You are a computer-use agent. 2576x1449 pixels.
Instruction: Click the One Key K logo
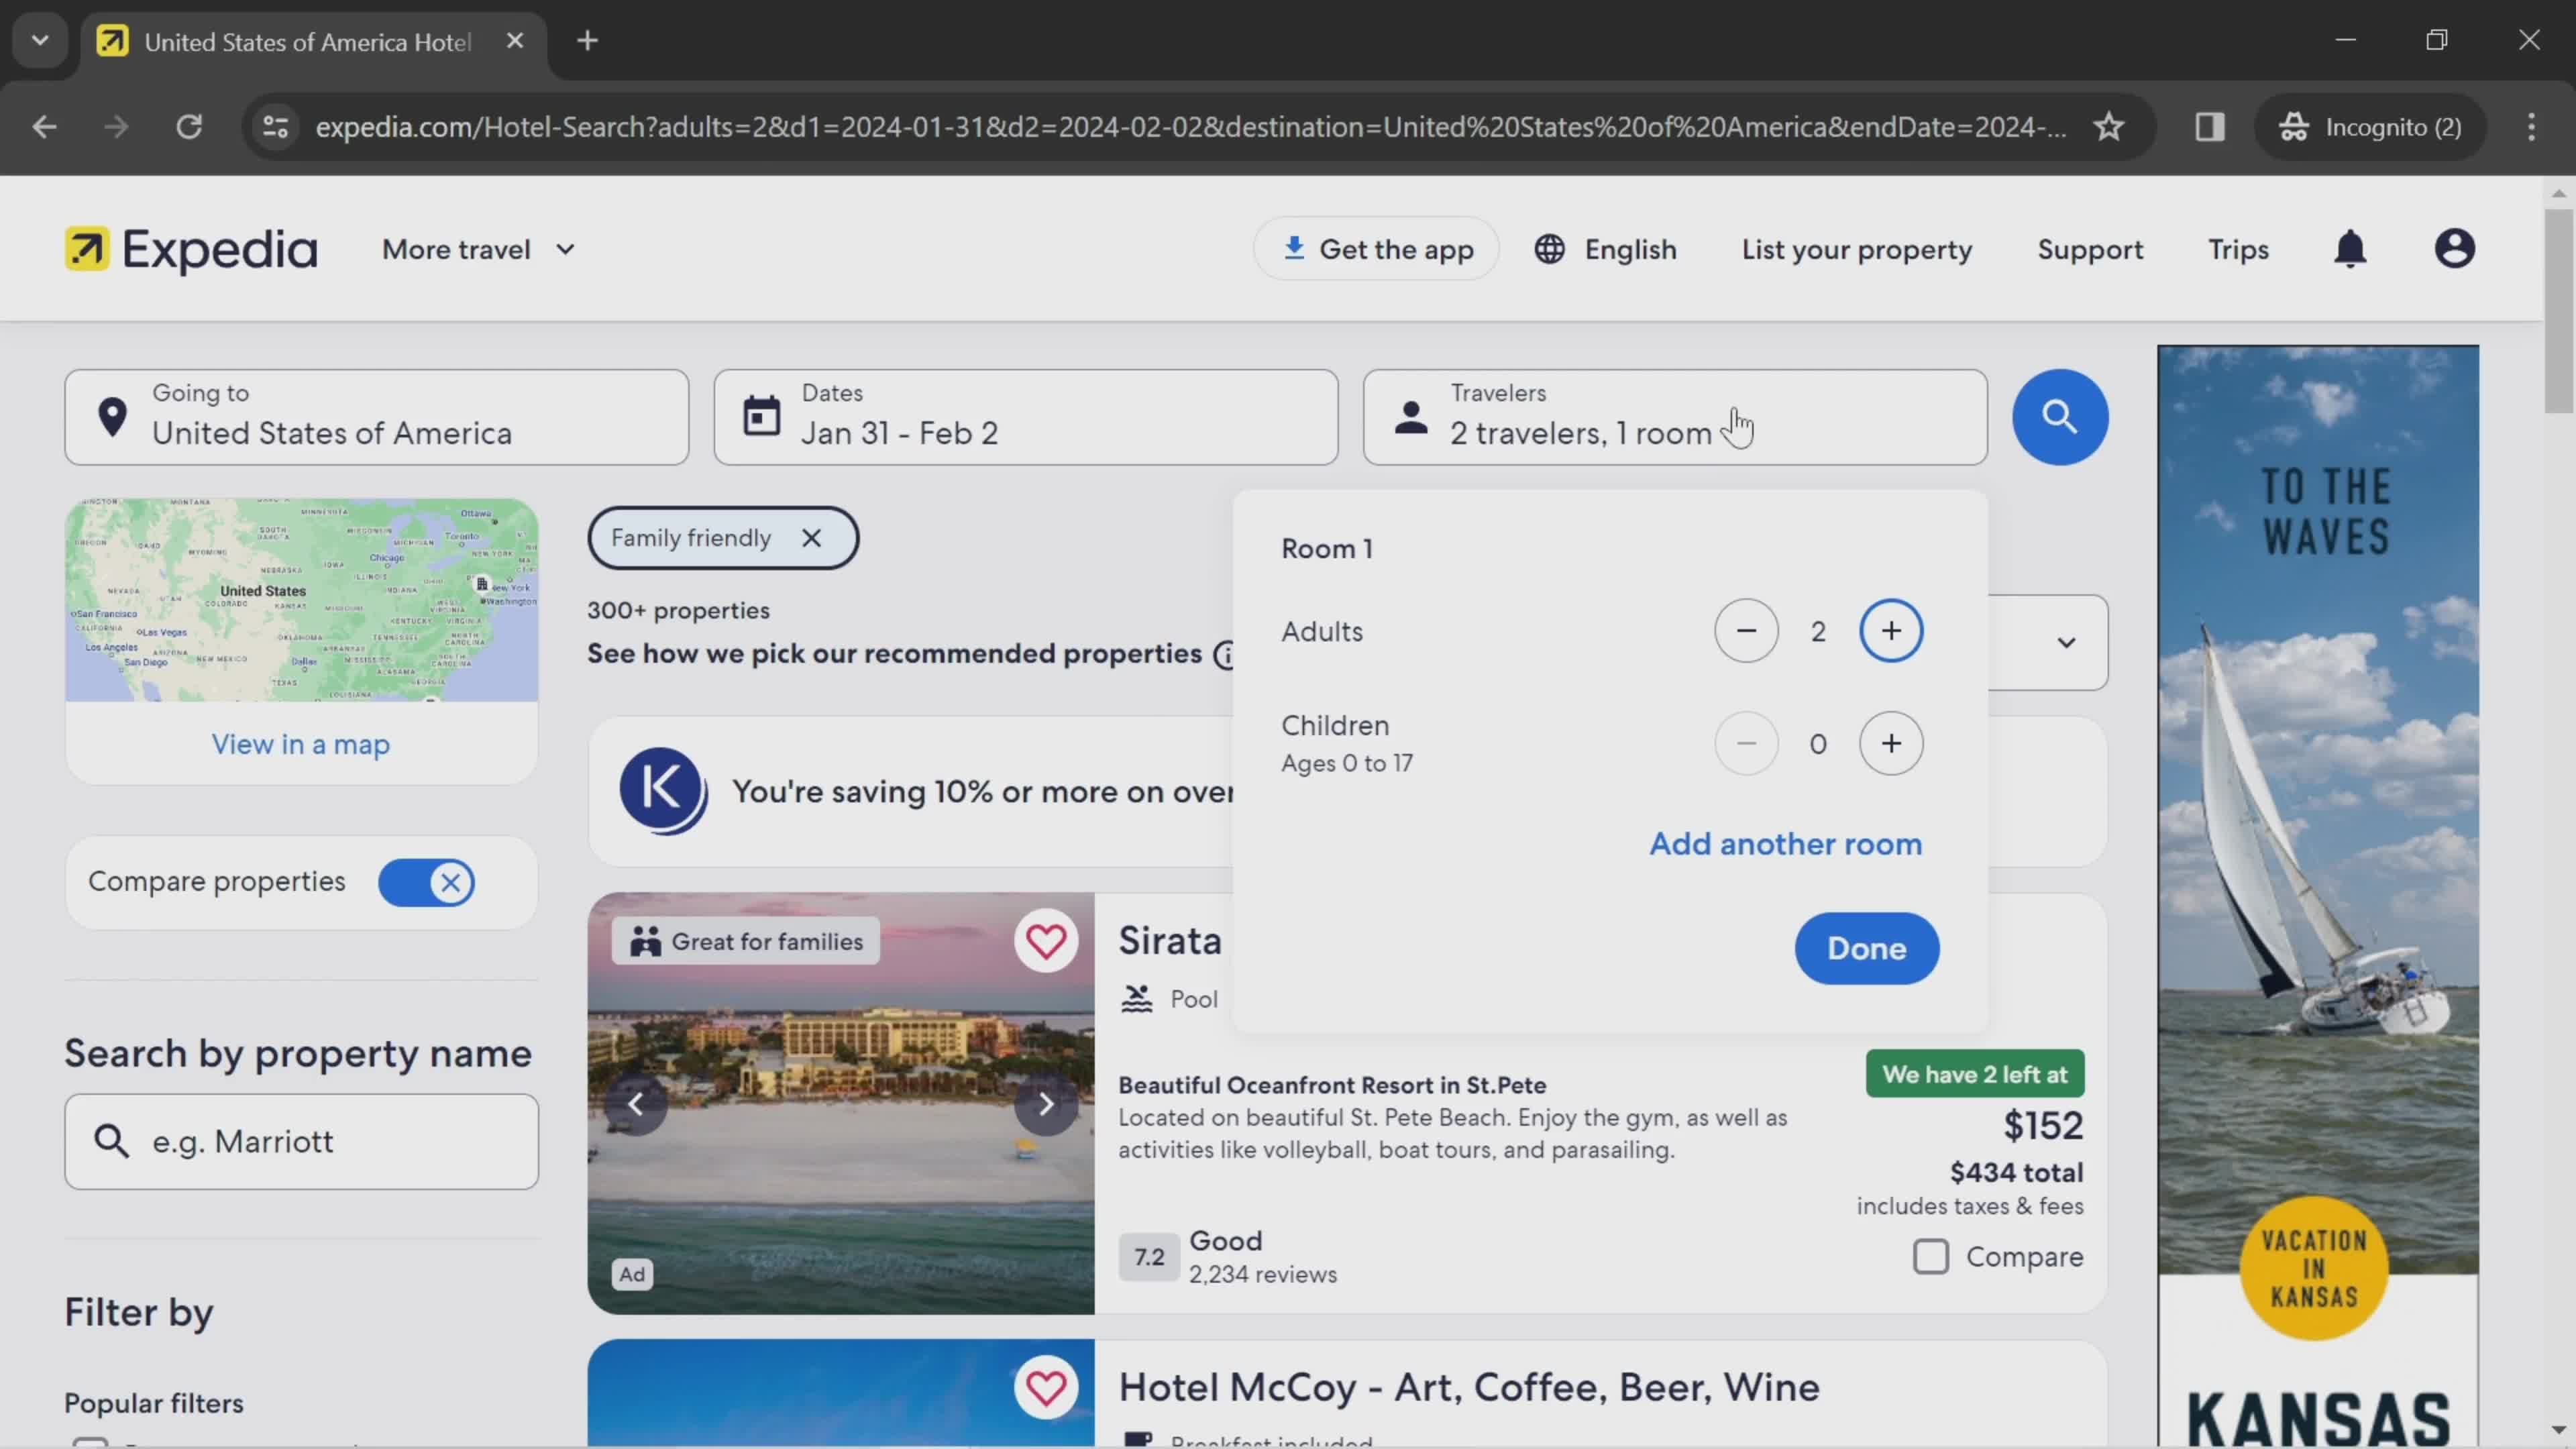coord(663,791)
